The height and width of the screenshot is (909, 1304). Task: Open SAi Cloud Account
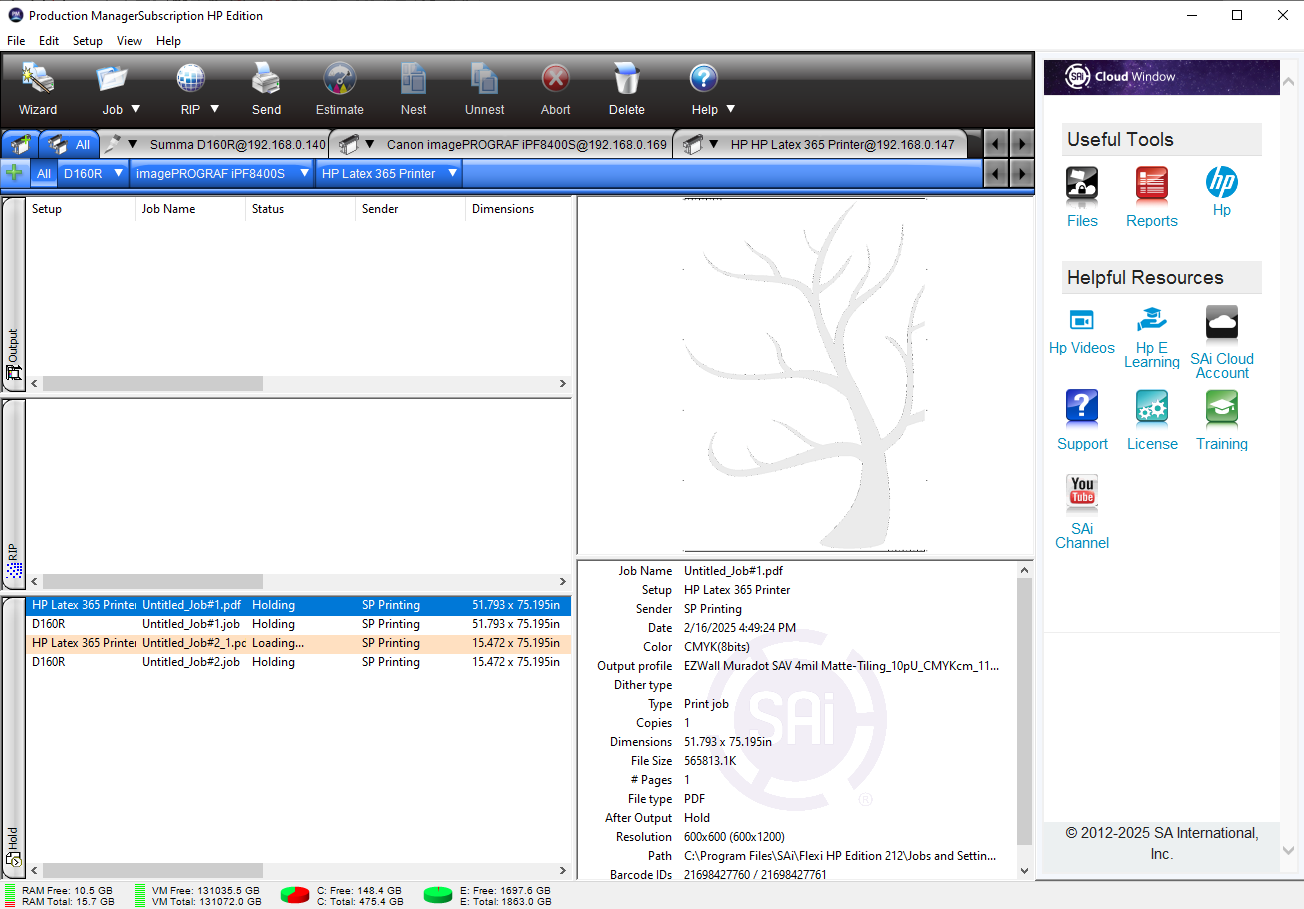point(1222,343)
